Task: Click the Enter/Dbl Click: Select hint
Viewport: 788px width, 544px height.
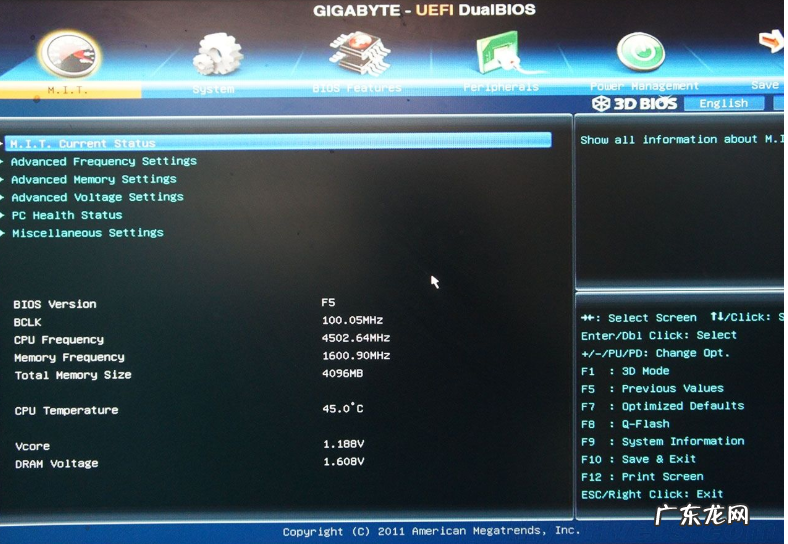Action: point(659,335)
